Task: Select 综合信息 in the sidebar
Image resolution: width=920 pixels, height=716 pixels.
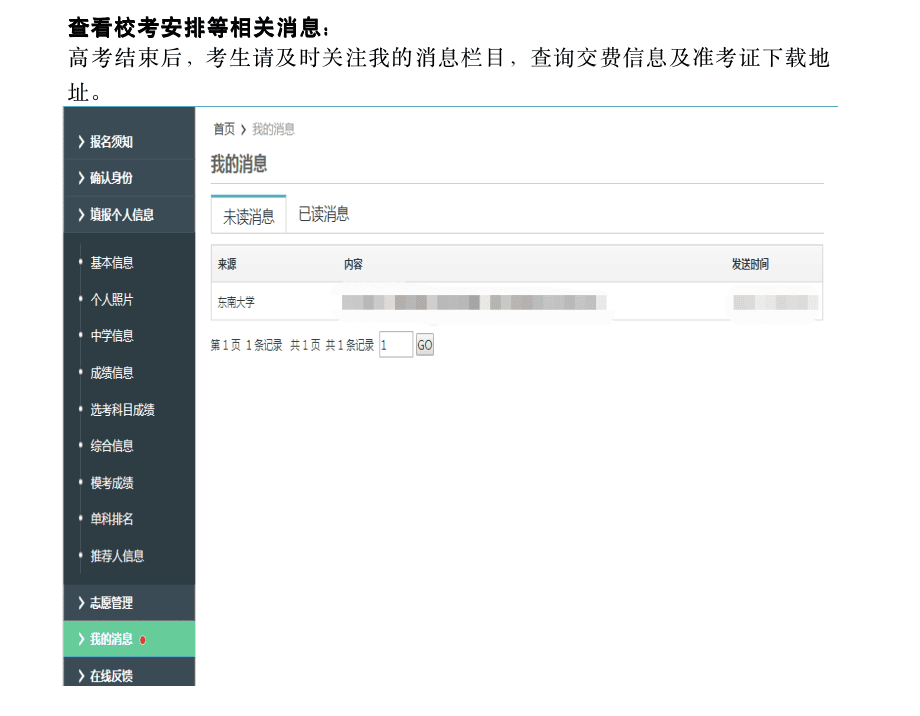Action: click(111, 446)
